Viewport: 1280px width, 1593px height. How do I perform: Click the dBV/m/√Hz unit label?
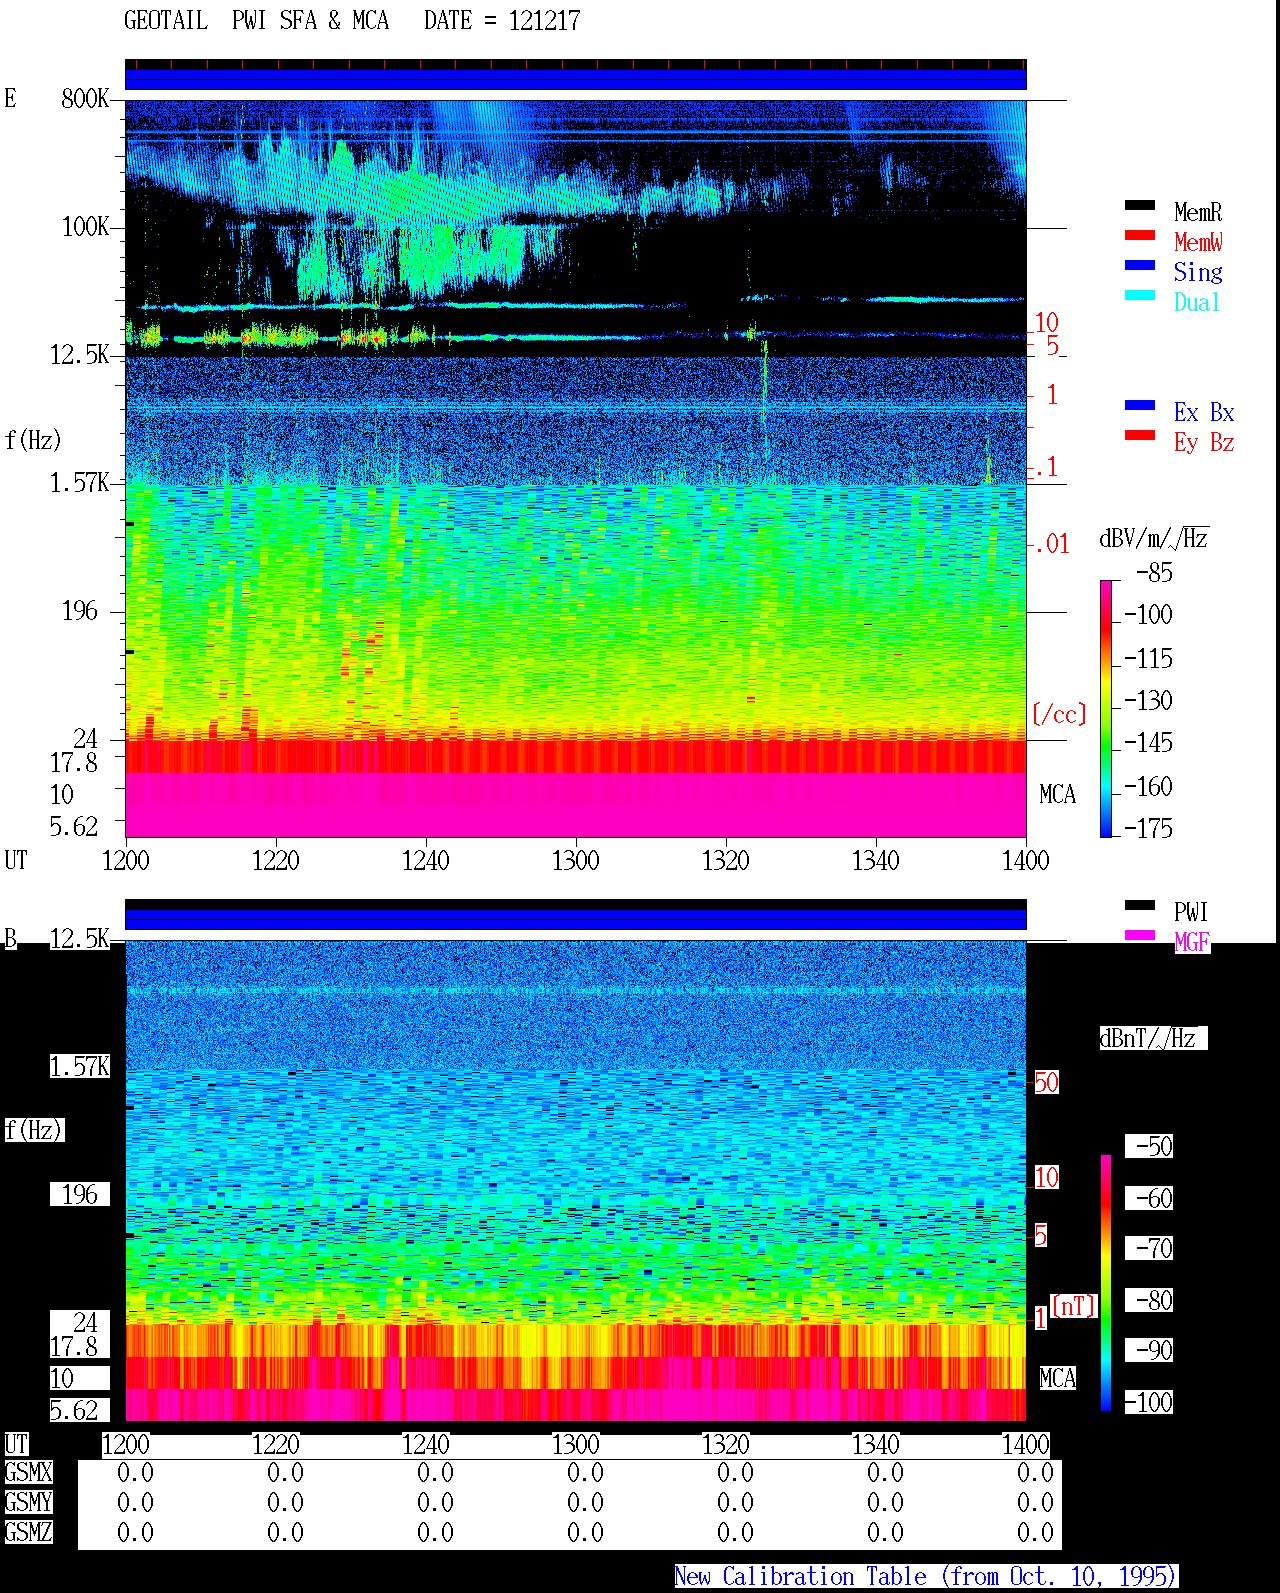(1154, 538)
